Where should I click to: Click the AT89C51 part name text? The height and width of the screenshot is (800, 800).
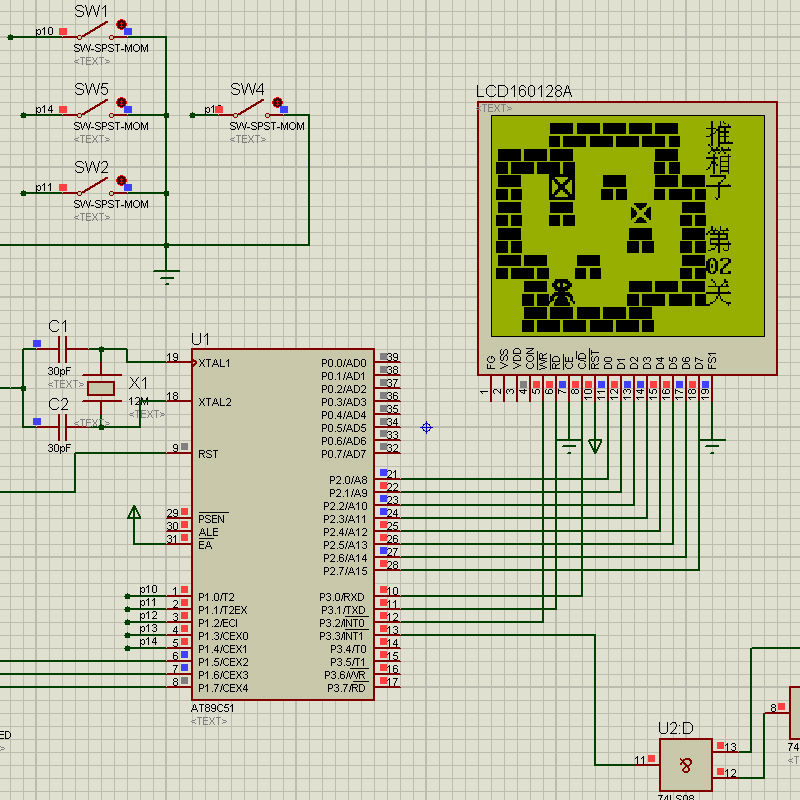click(212, 708)
